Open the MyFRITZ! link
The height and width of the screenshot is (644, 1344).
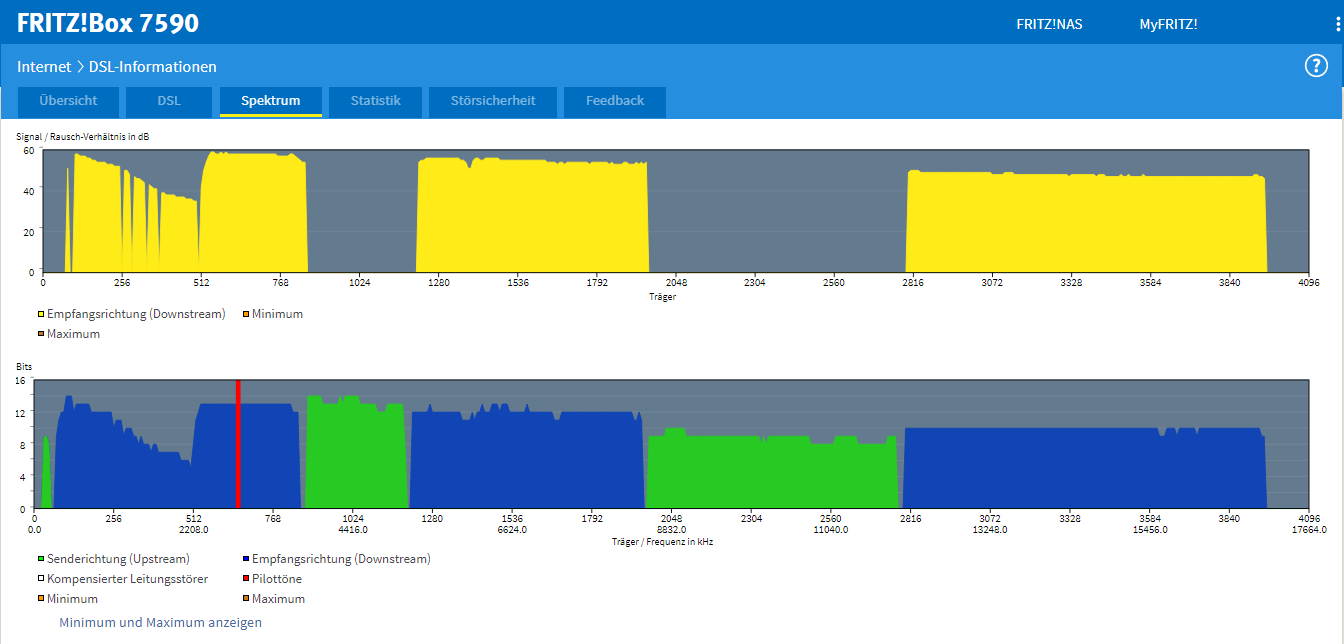point(1168,24)
